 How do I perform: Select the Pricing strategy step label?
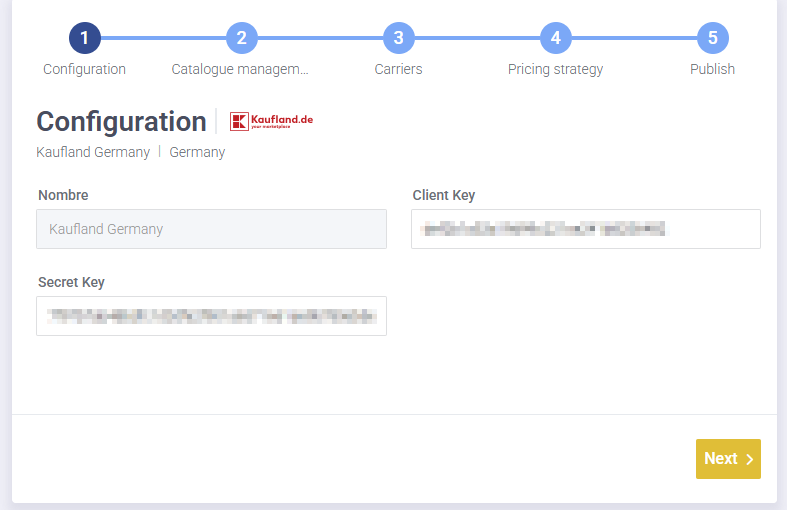[555, 69]
